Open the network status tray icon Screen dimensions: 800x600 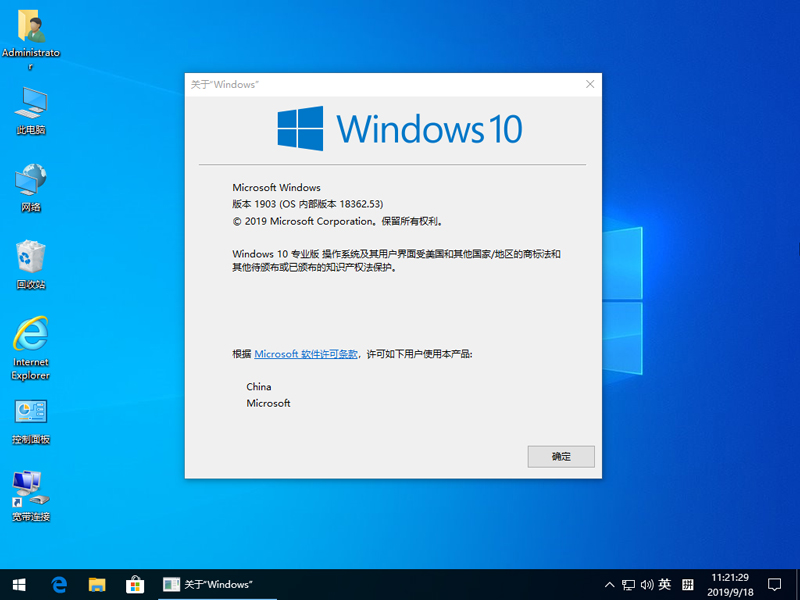pos(628,584)
